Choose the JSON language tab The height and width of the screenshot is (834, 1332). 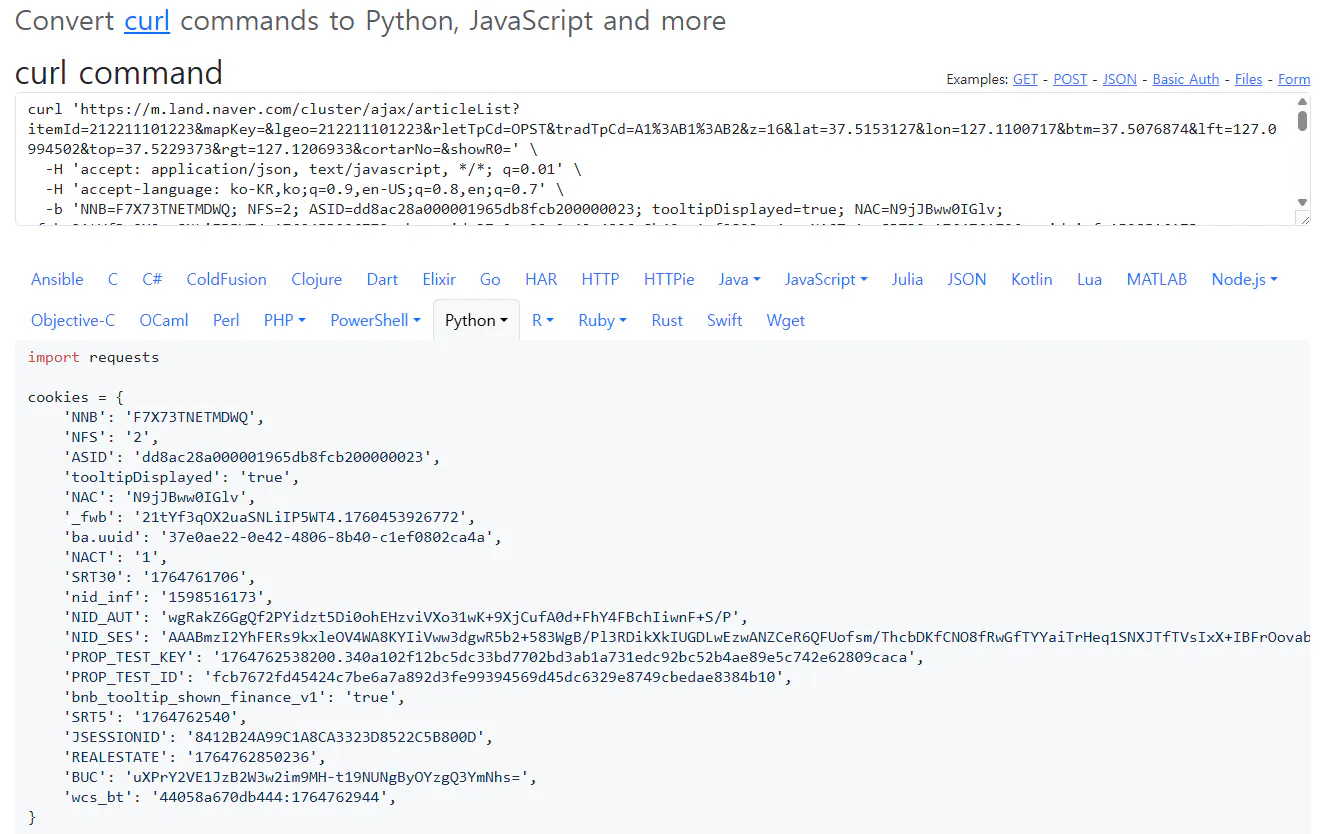click(x=967, y=279)
